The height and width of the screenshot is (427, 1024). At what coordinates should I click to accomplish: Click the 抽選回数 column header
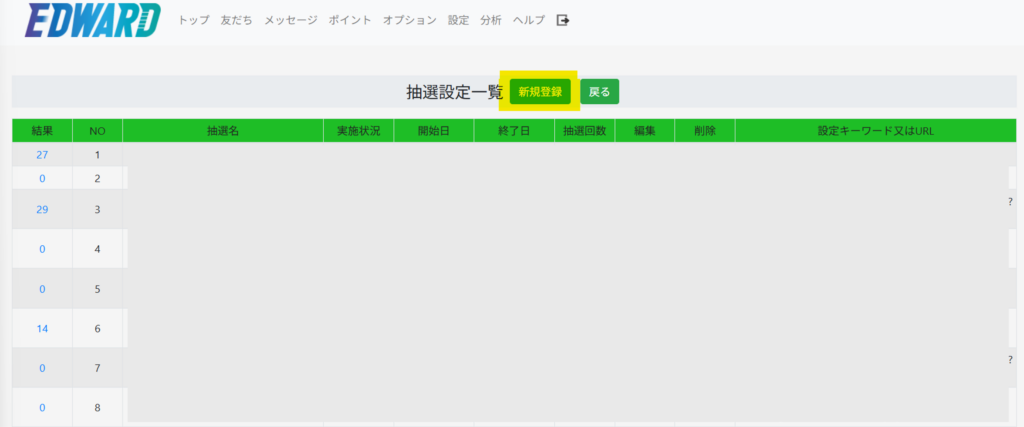click(584, 131)
